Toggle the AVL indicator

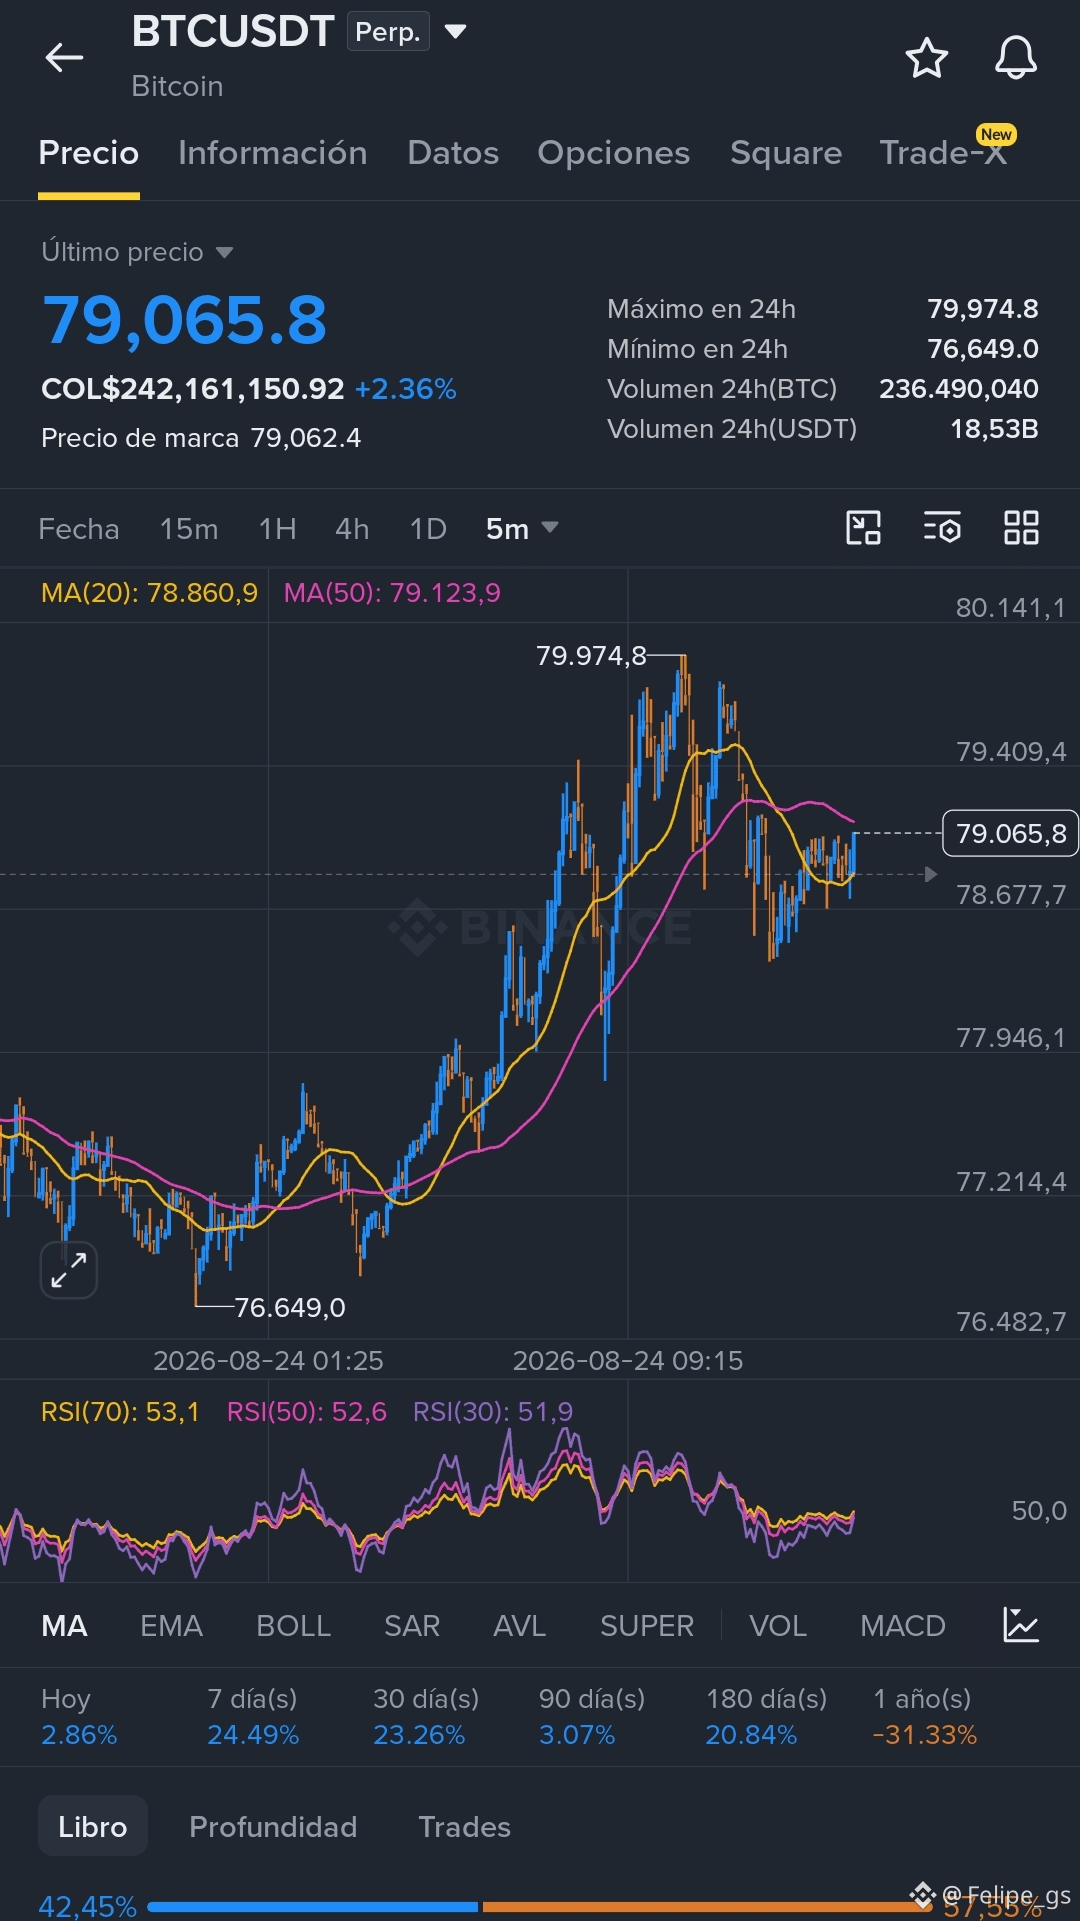tap(519, 1626)
